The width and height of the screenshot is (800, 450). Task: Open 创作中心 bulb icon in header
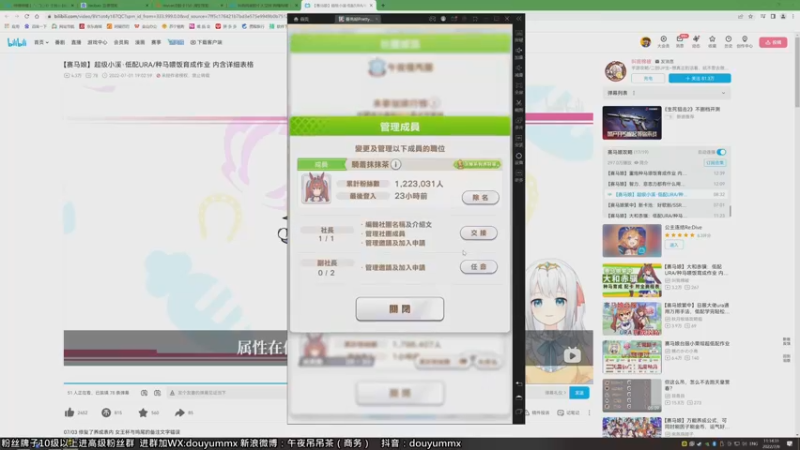coord(744,42)
